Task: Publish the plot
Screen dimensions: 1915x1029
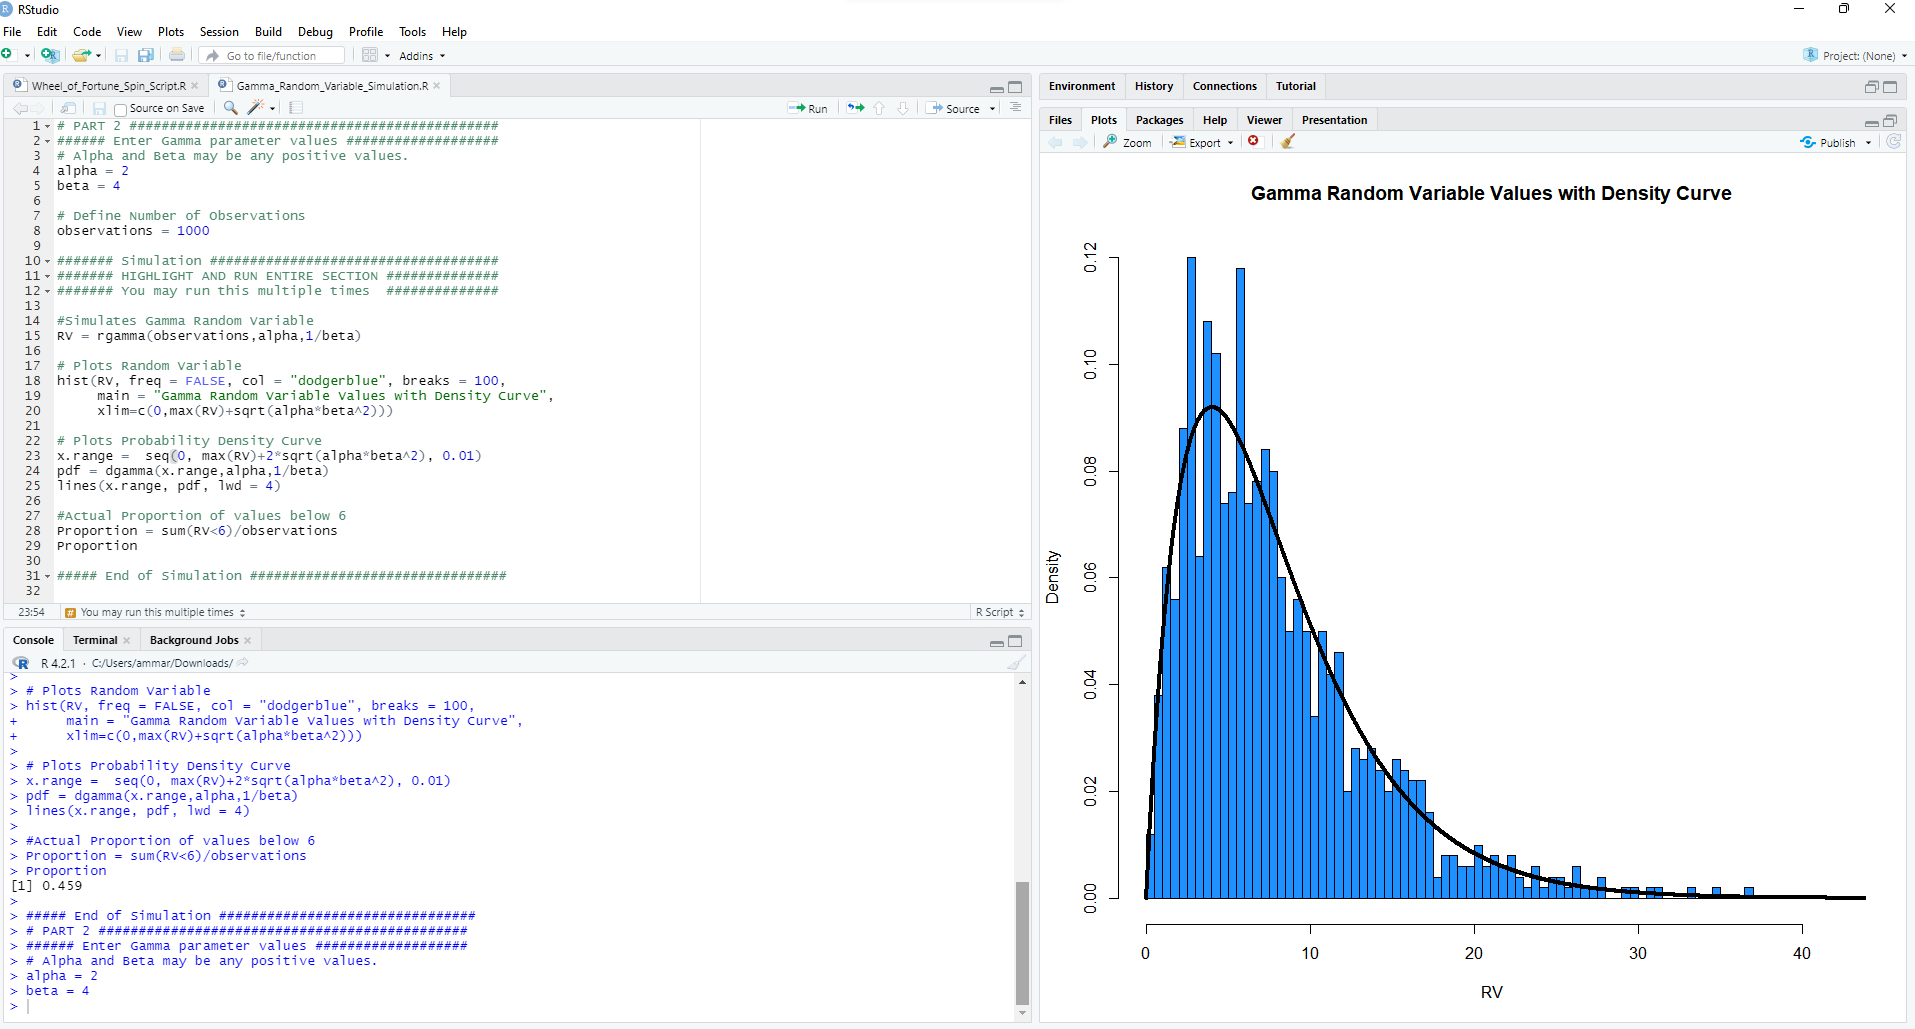Action: pos(1829,143)
